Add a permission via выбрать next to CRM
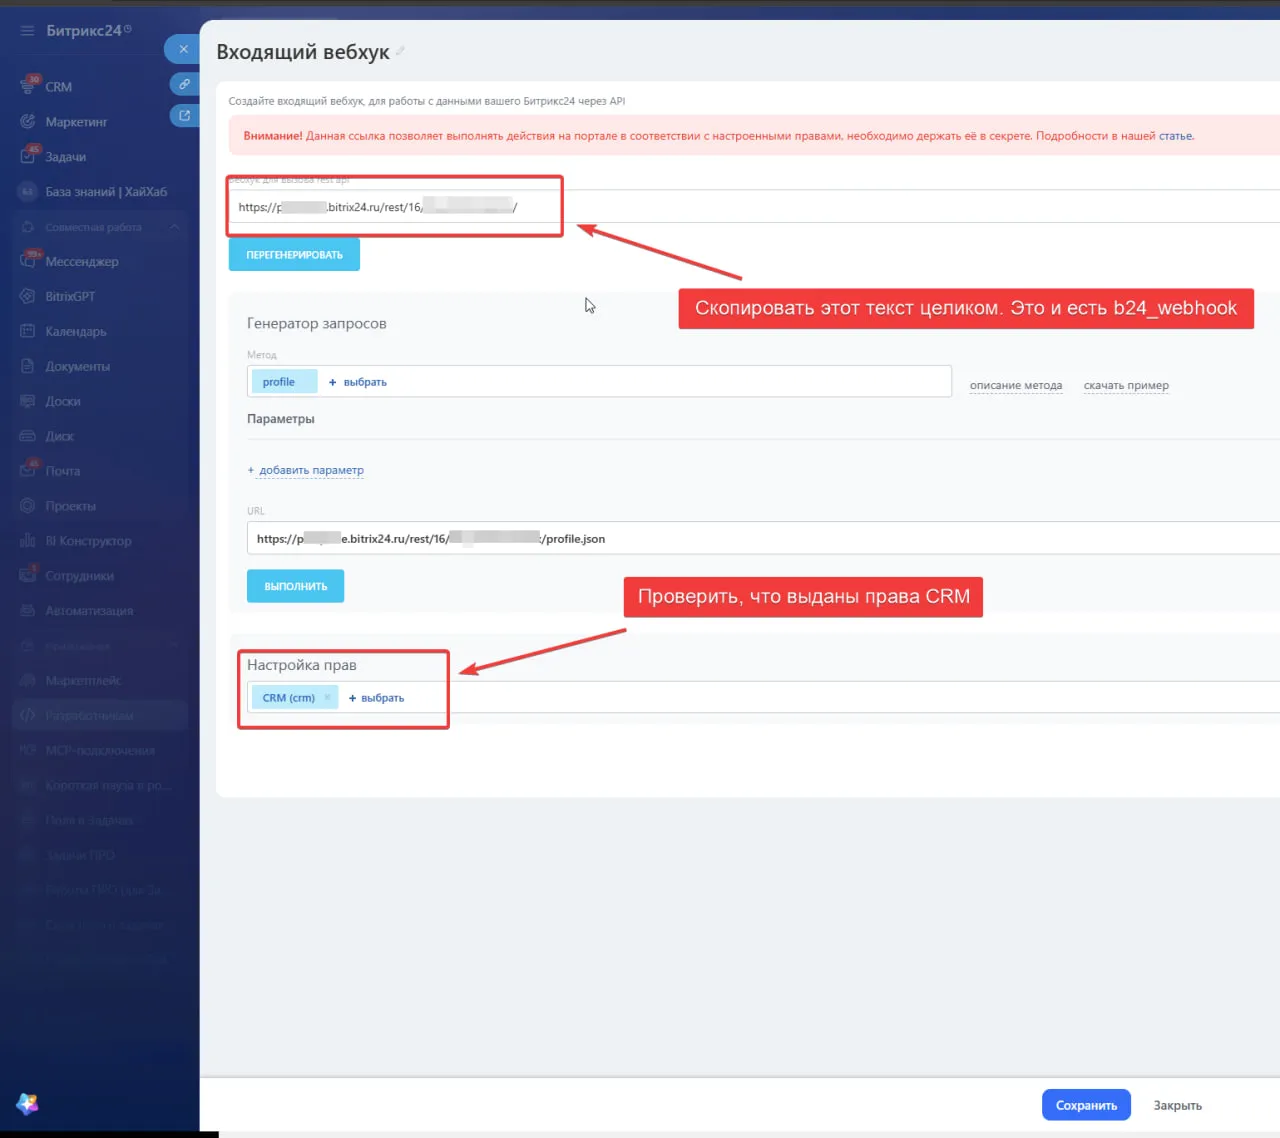This screenshot has width=1280, height=1138. 376,698
